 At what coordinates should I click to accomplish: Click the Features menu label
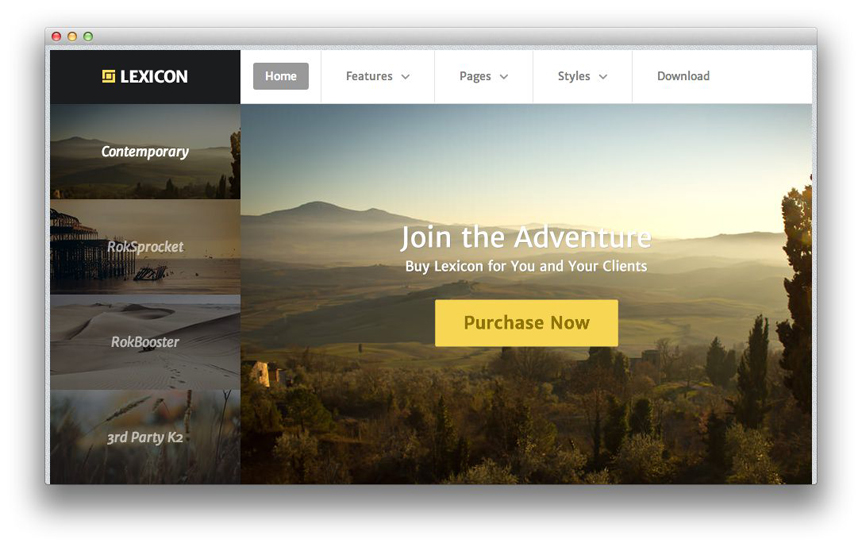point(369,76)
